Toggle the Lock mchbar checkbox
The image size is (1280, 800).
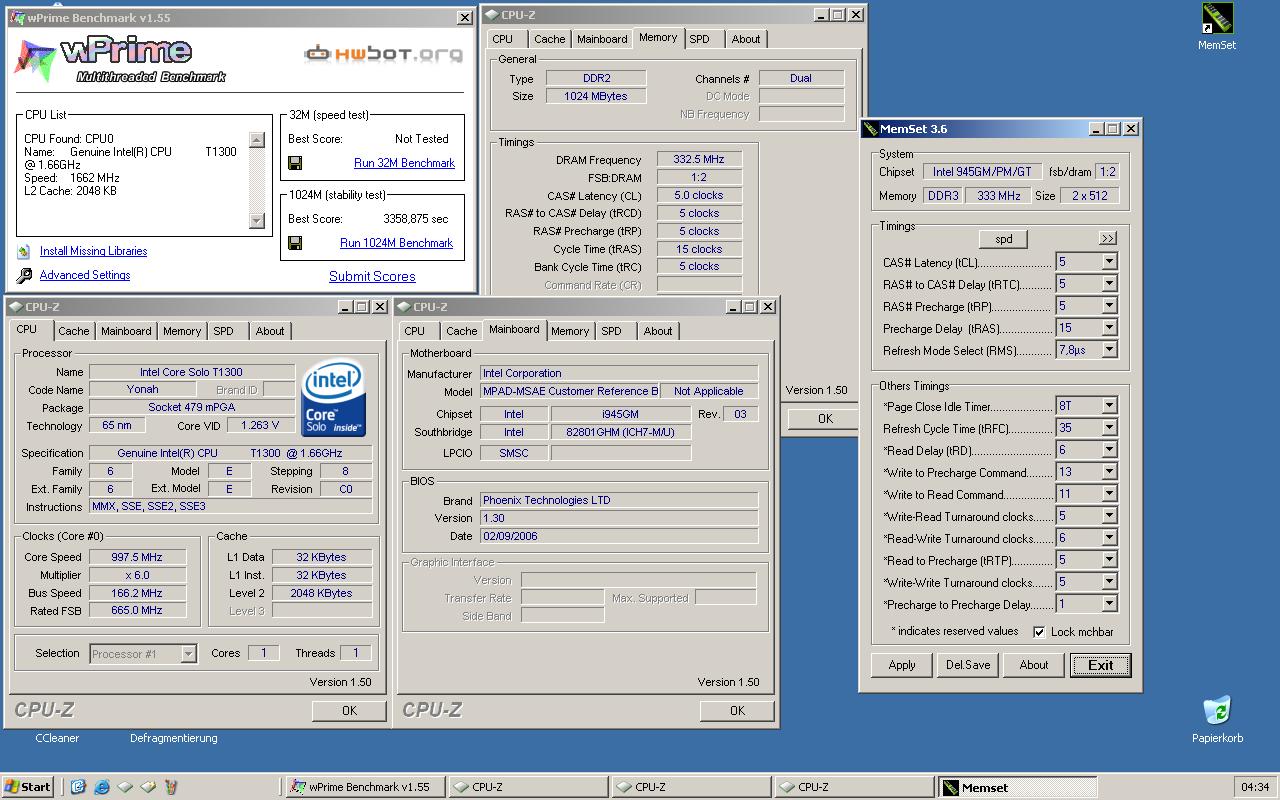click(x=1039, y=632)
